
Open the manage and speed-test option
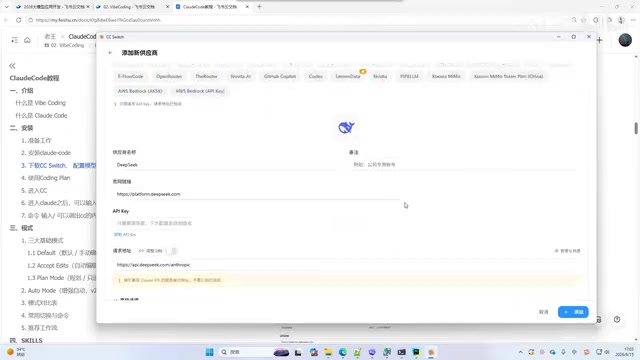click(x=567, y=251)
